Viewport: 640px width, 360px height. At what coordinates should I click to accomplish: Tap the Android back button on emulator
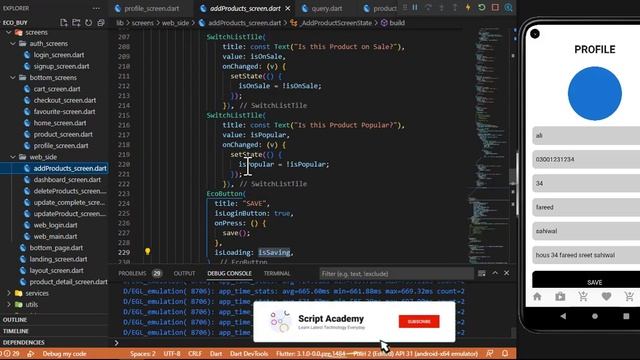pos(563,316)
